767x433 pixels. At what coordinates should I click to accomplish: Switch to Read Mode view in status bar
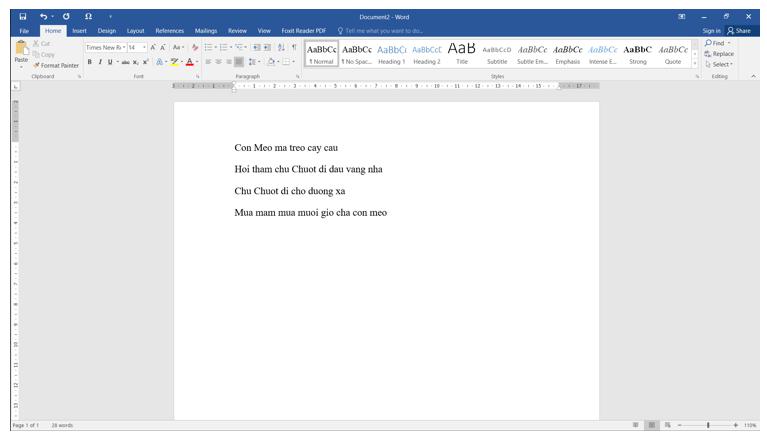635,425
